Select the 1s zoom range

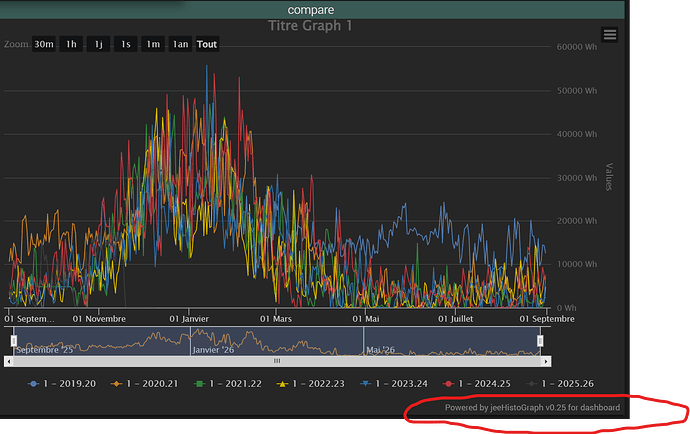pos(125,44)
